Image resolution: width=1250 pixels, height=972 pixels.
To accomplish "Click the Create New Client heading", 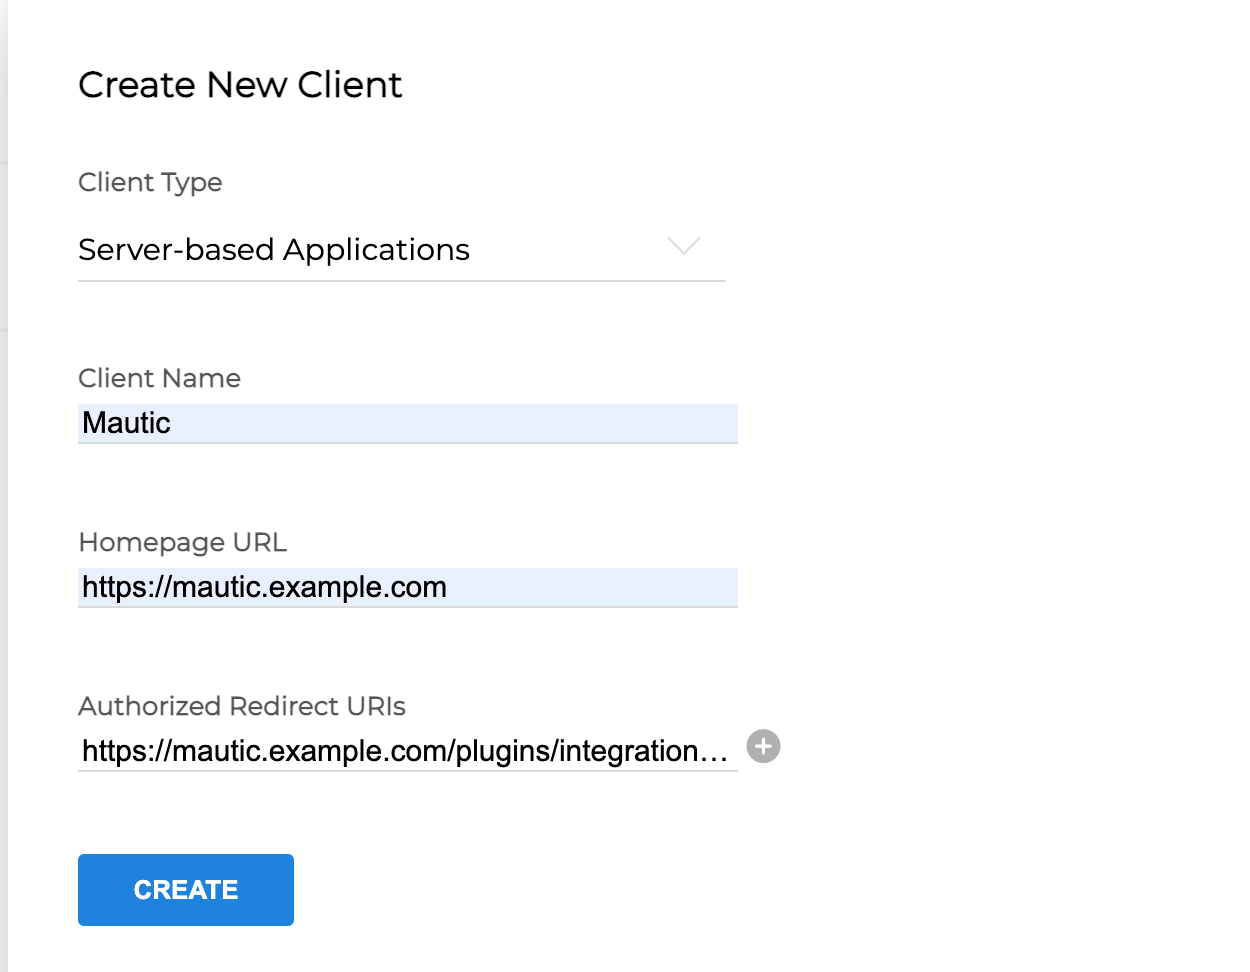I will click(240, 85).
